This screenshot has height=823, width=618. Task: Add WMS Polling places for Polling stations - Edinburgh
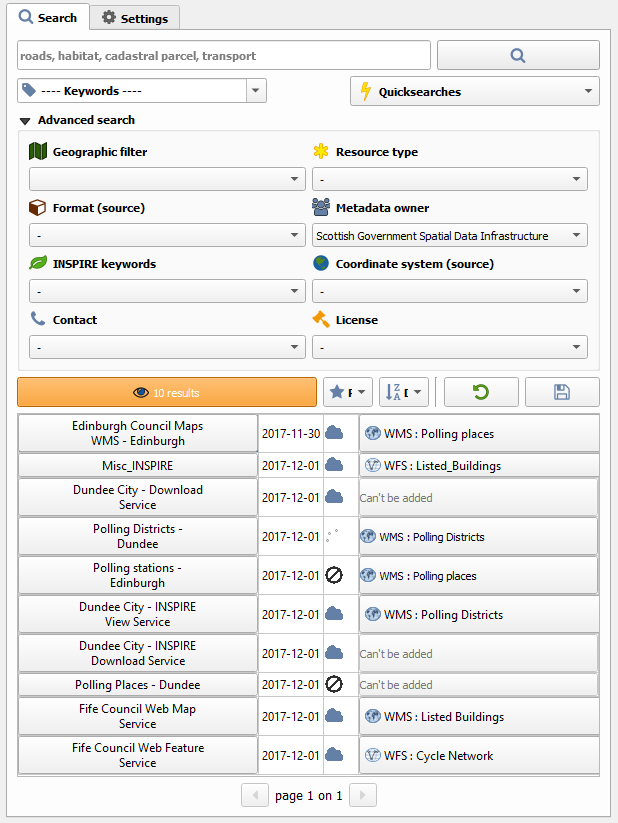pos(479,575)
